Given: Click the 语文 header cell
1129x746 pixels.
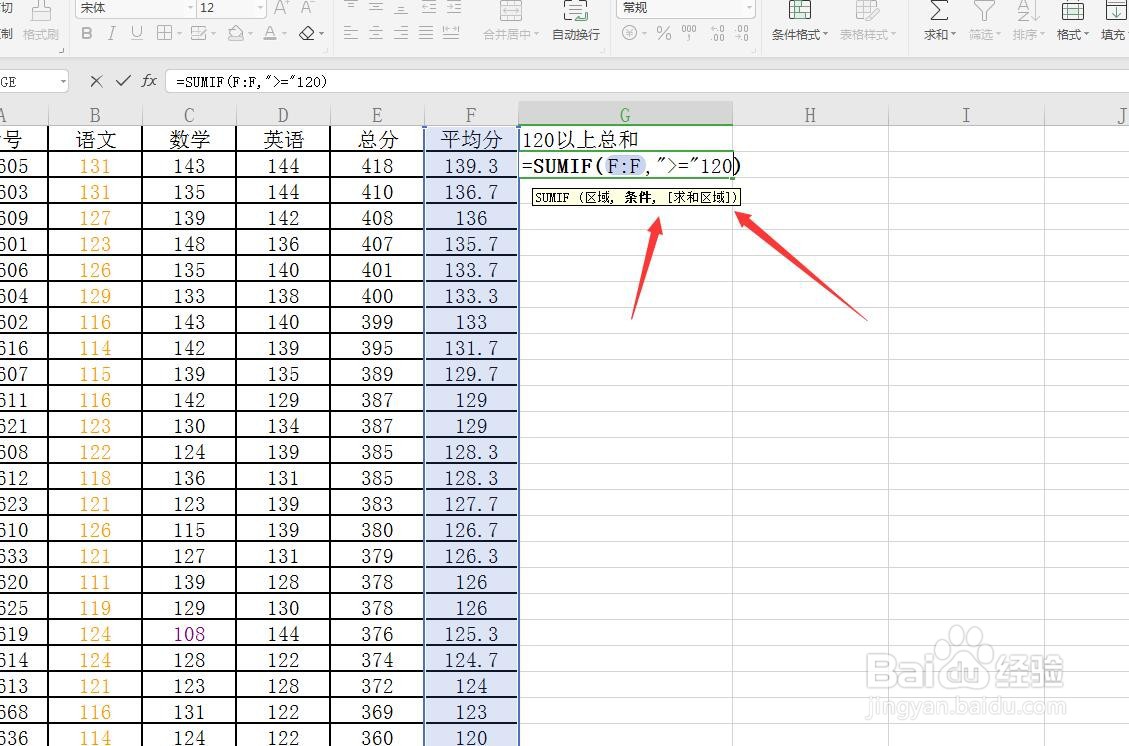Looking at the screenshot, I should [95, 139].
